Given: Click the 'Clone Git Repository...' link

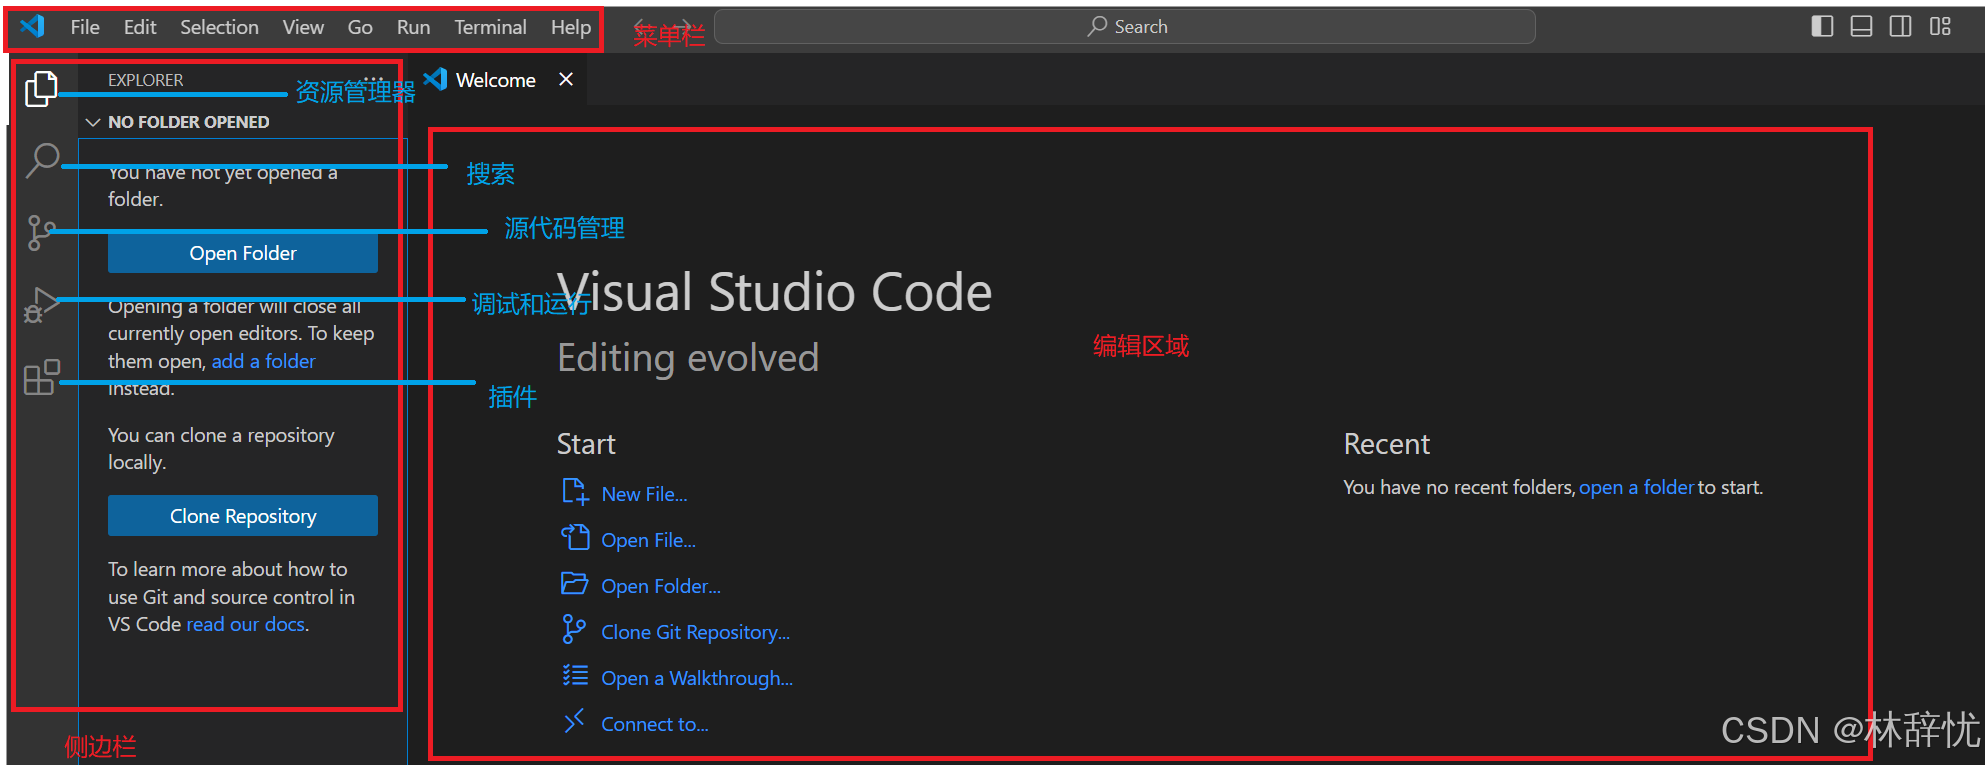Looking at the screenshot, I should click(695, 632).
